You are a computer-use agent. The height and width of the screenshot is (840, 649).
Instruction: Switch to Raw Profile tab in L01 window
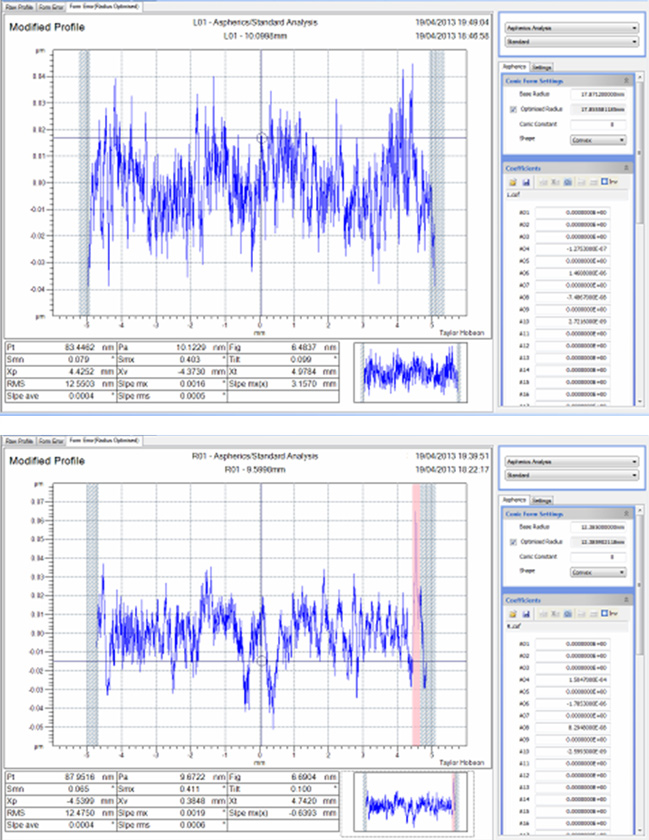pyautogui.click(x=19, y=7)
